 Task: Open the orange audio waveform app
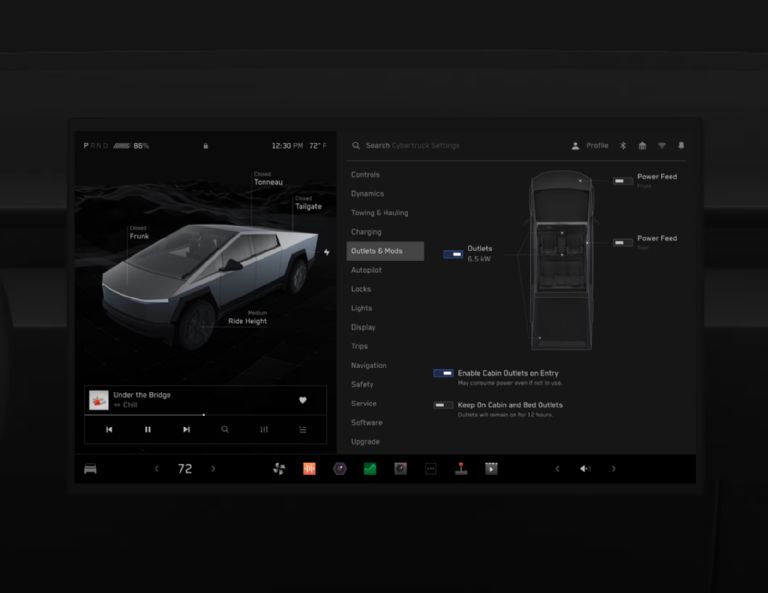[x=309, y=469]
